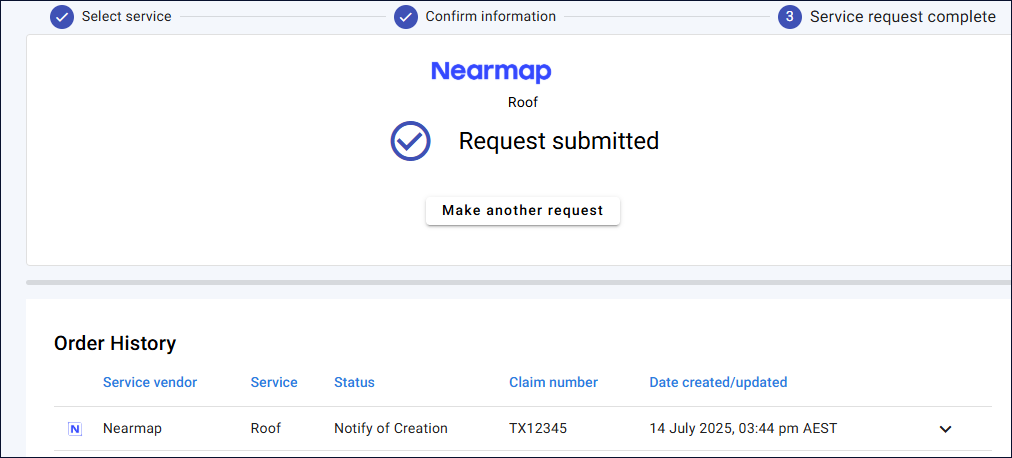Expand the Nearmap order history row chevron
Viewport: 1012px width, 458px height.
click(x=946, y=429)
